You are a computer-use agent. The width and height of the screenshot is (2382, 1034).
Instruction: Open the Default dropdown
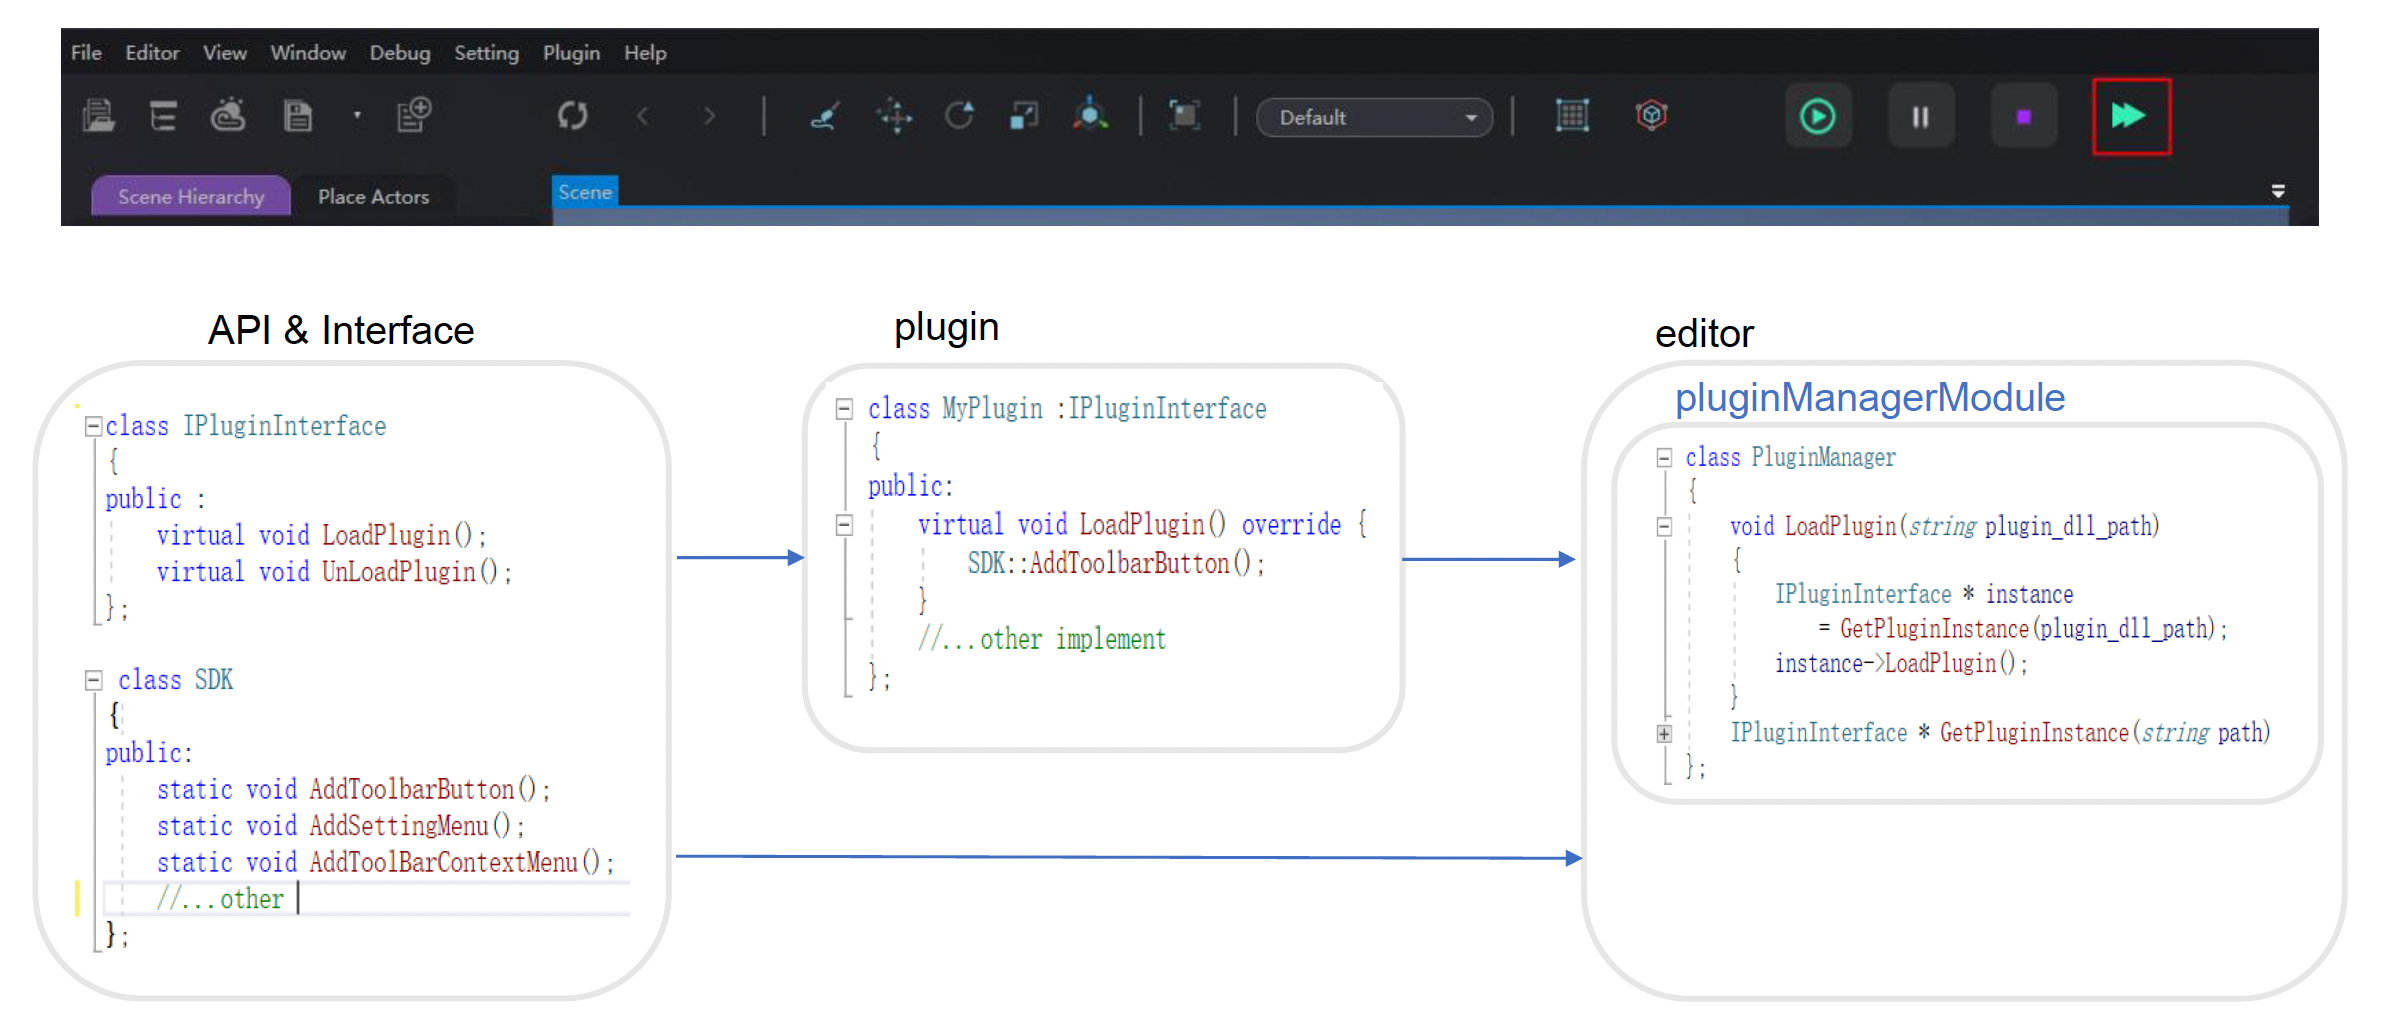click(1374, 118)
